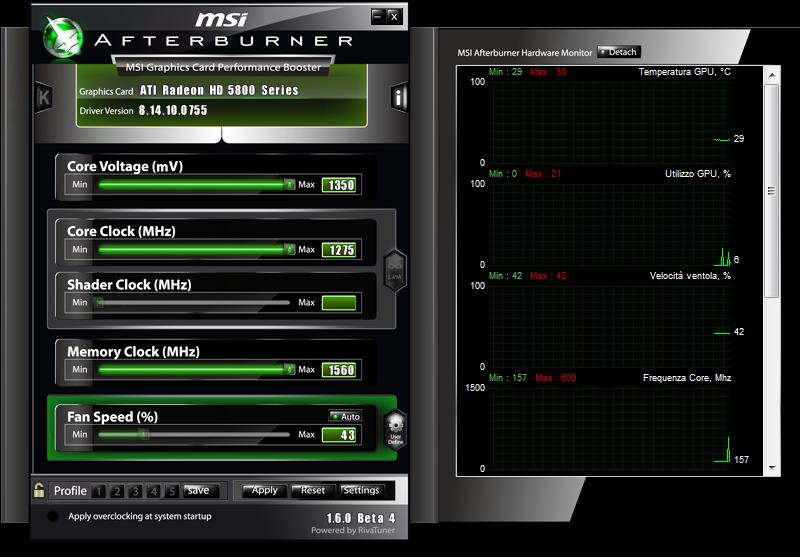This screenshot has height=557, width=800.
Task: Click the Fan Speed slider handle
Action: 144,435
